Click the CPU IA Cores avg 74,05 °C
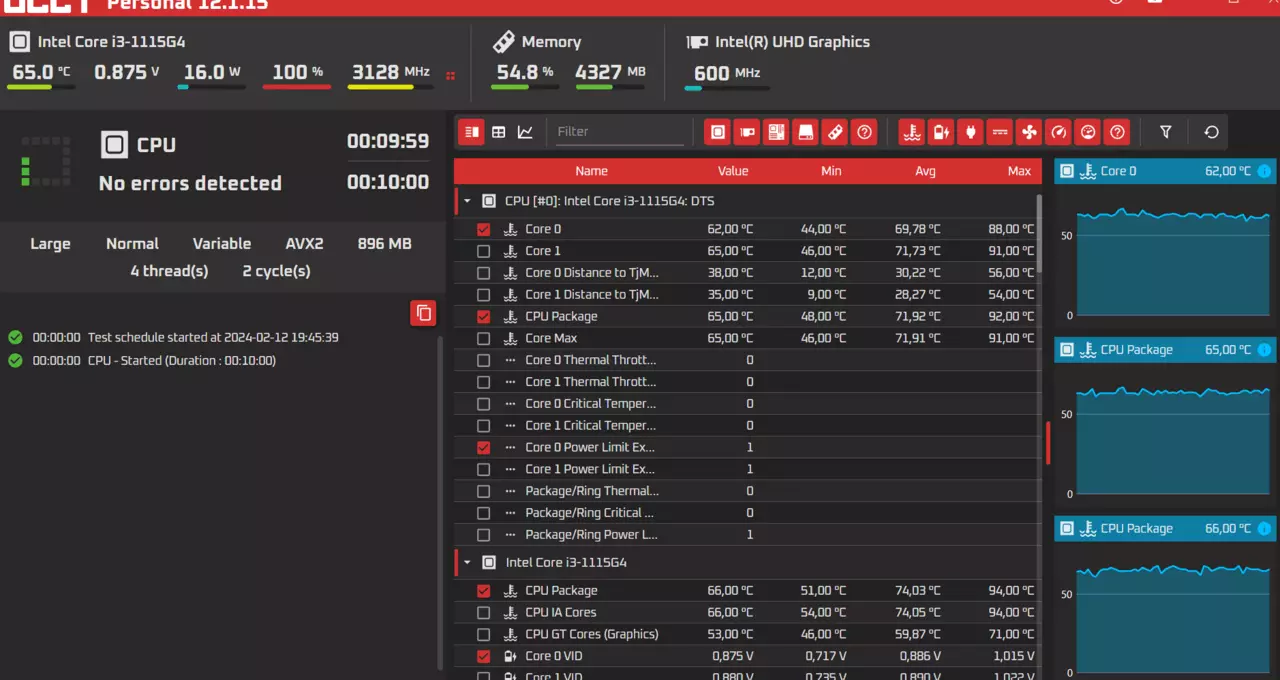This screenshot has height=680, width=1280. coord(916,612)
